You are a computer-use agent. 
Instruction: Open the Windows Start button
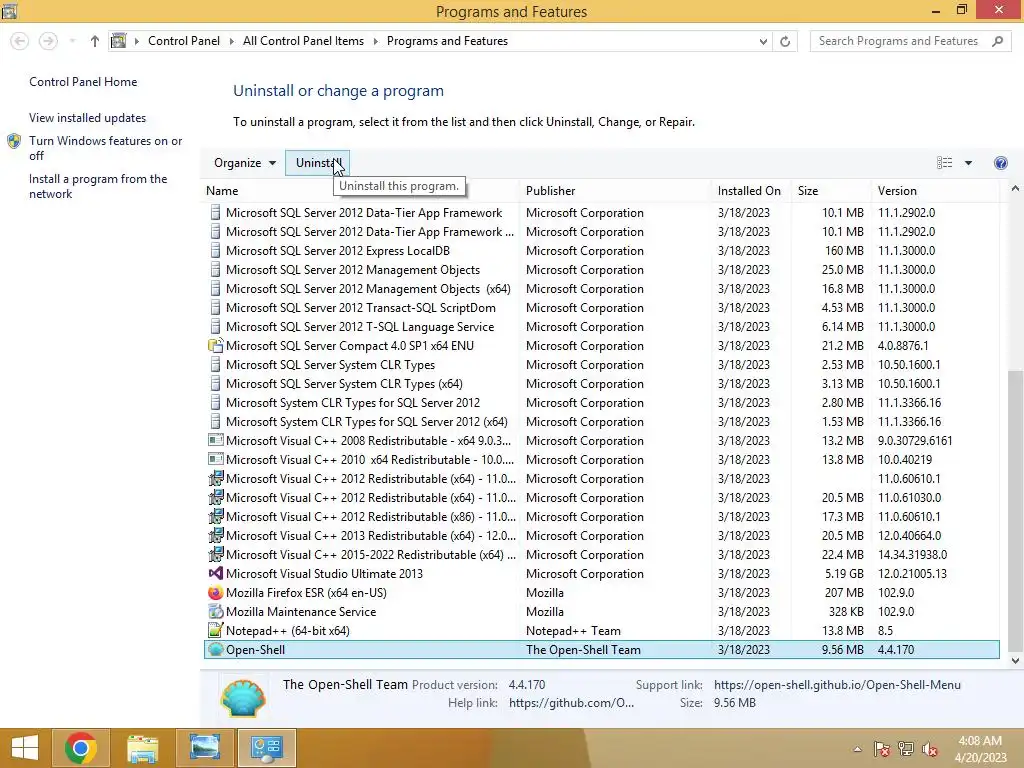[x=25, y=748]
